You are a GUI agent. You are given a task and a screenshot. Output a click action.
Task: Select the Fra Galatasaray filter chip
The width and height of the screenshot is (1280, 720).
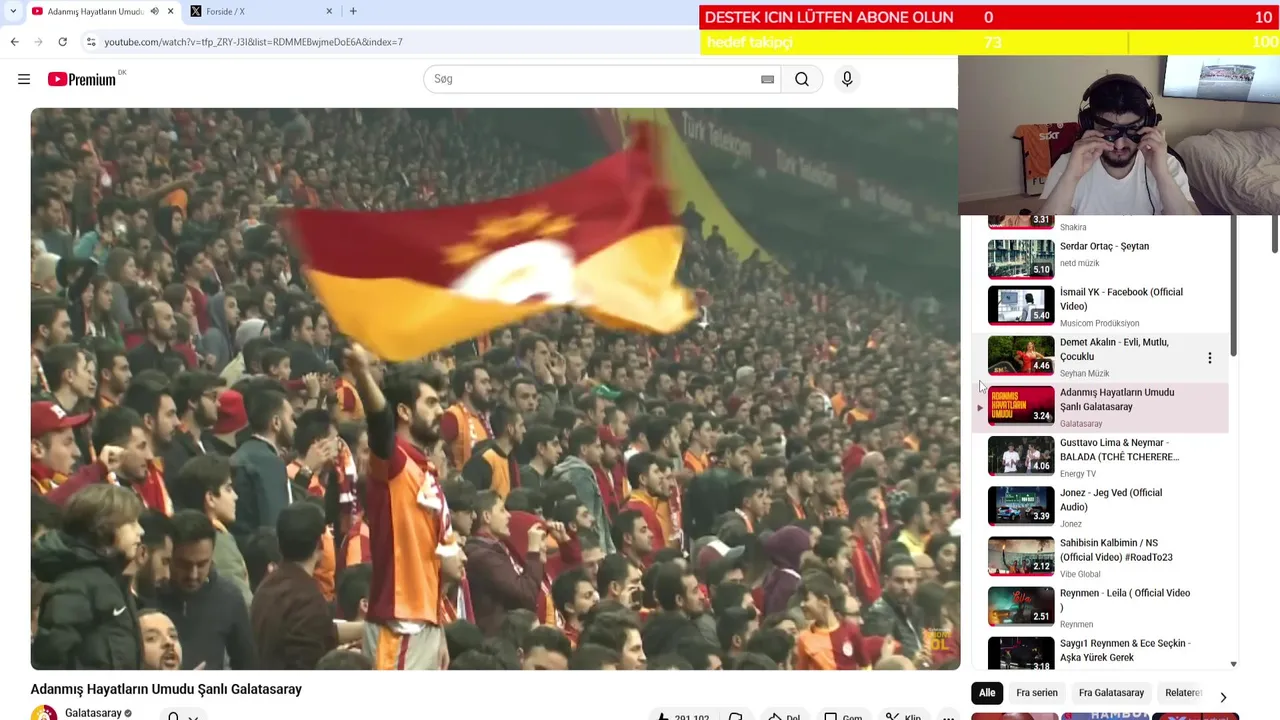(1111, 692)
